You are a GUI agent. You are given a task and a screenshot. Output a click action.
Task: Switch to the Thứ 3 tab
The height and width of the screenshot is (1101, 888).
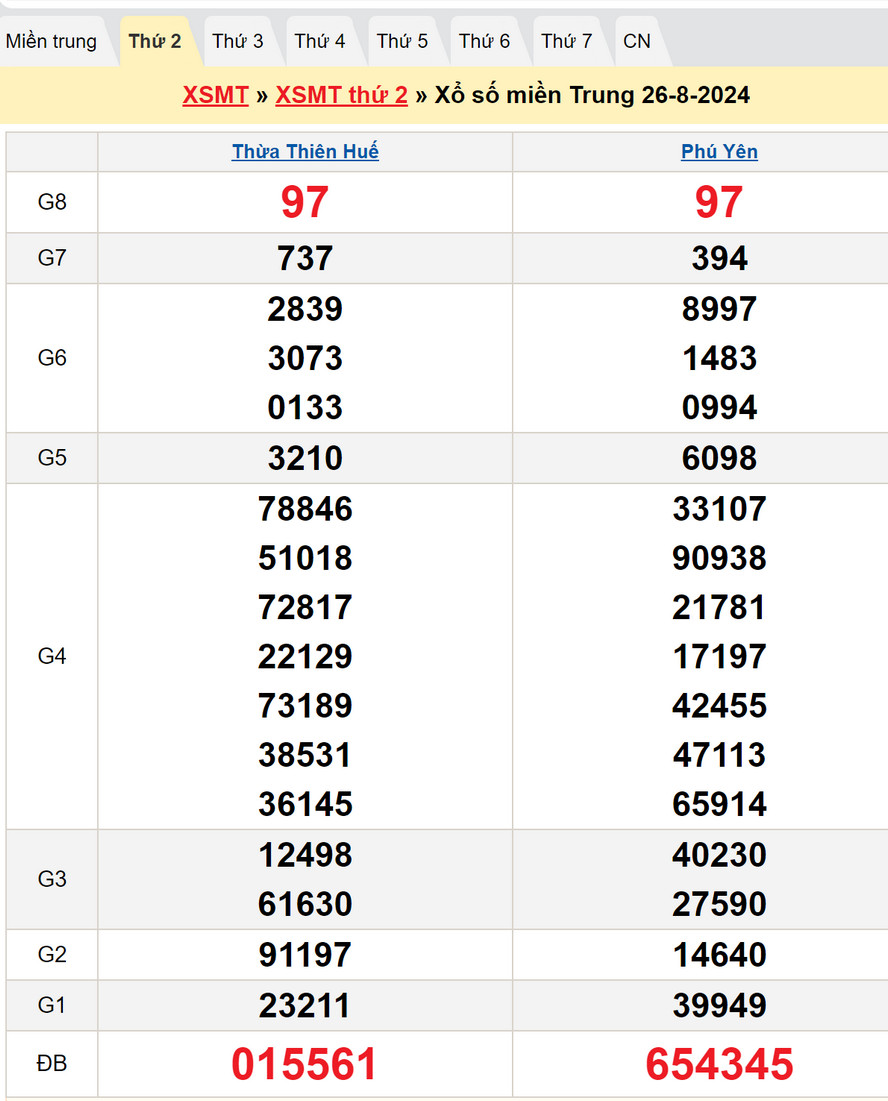[238, 42]
